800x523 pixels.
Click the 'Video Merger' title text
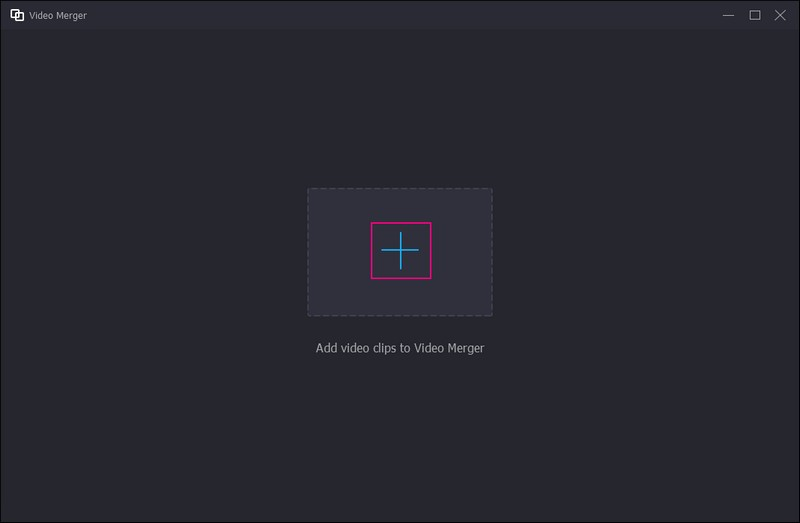[58, 15]
